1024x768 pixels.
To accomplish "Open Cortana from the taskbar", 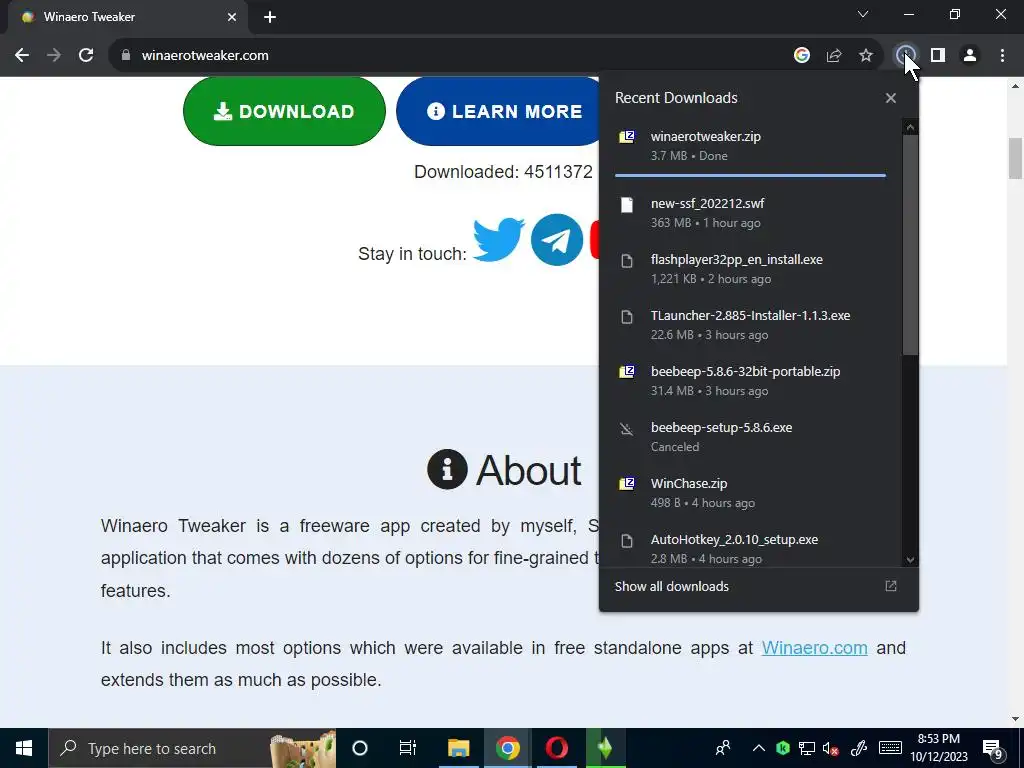I will tap(360, 748).
